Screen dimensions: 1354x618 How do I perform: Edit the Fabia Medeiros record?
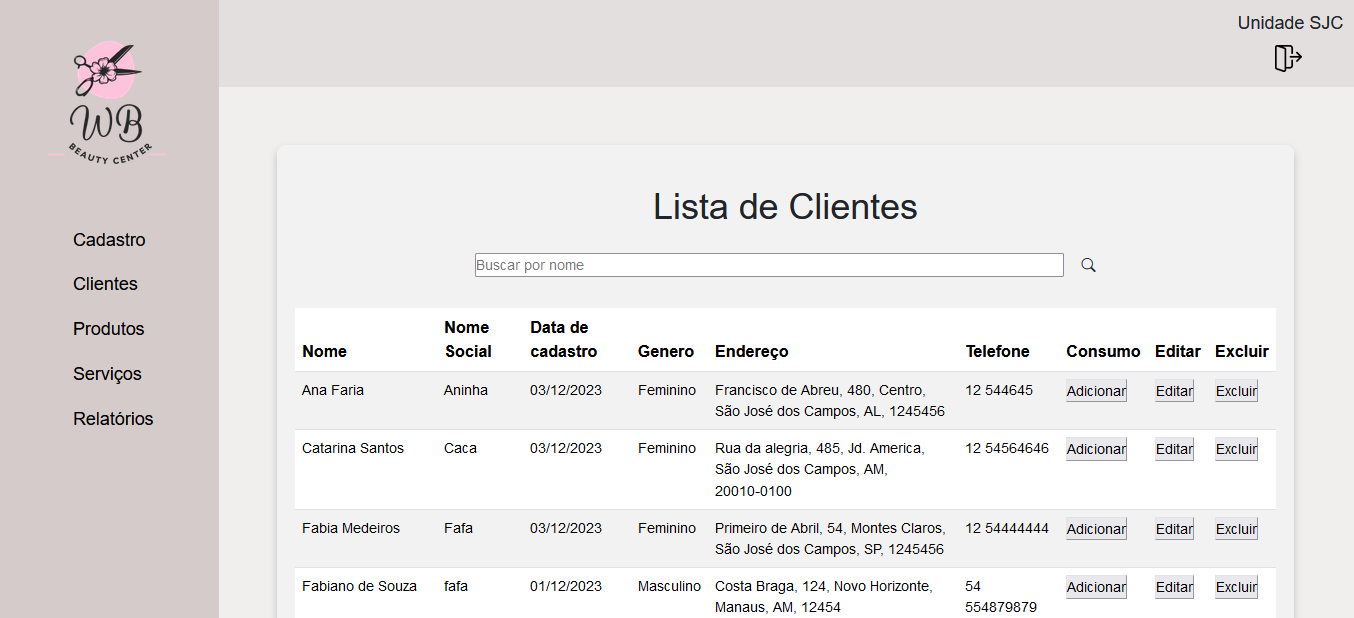1174,529
